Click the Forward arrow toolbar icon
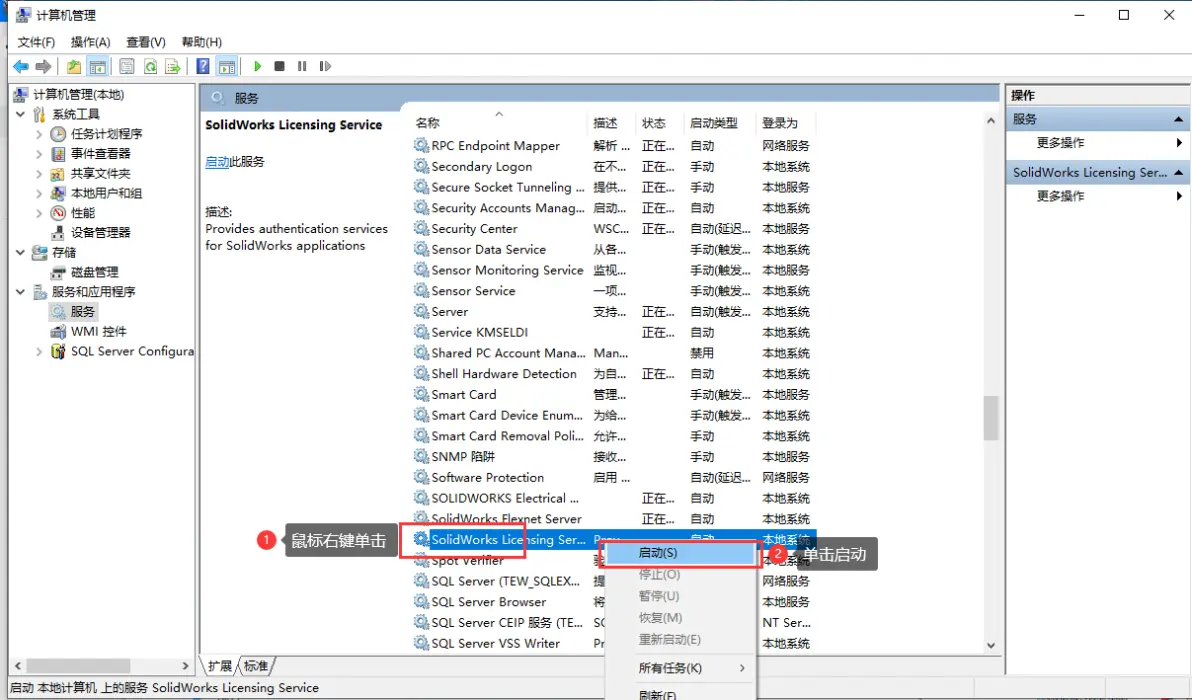The height and width of the screenshot is (700, 1192). point(43,67)
